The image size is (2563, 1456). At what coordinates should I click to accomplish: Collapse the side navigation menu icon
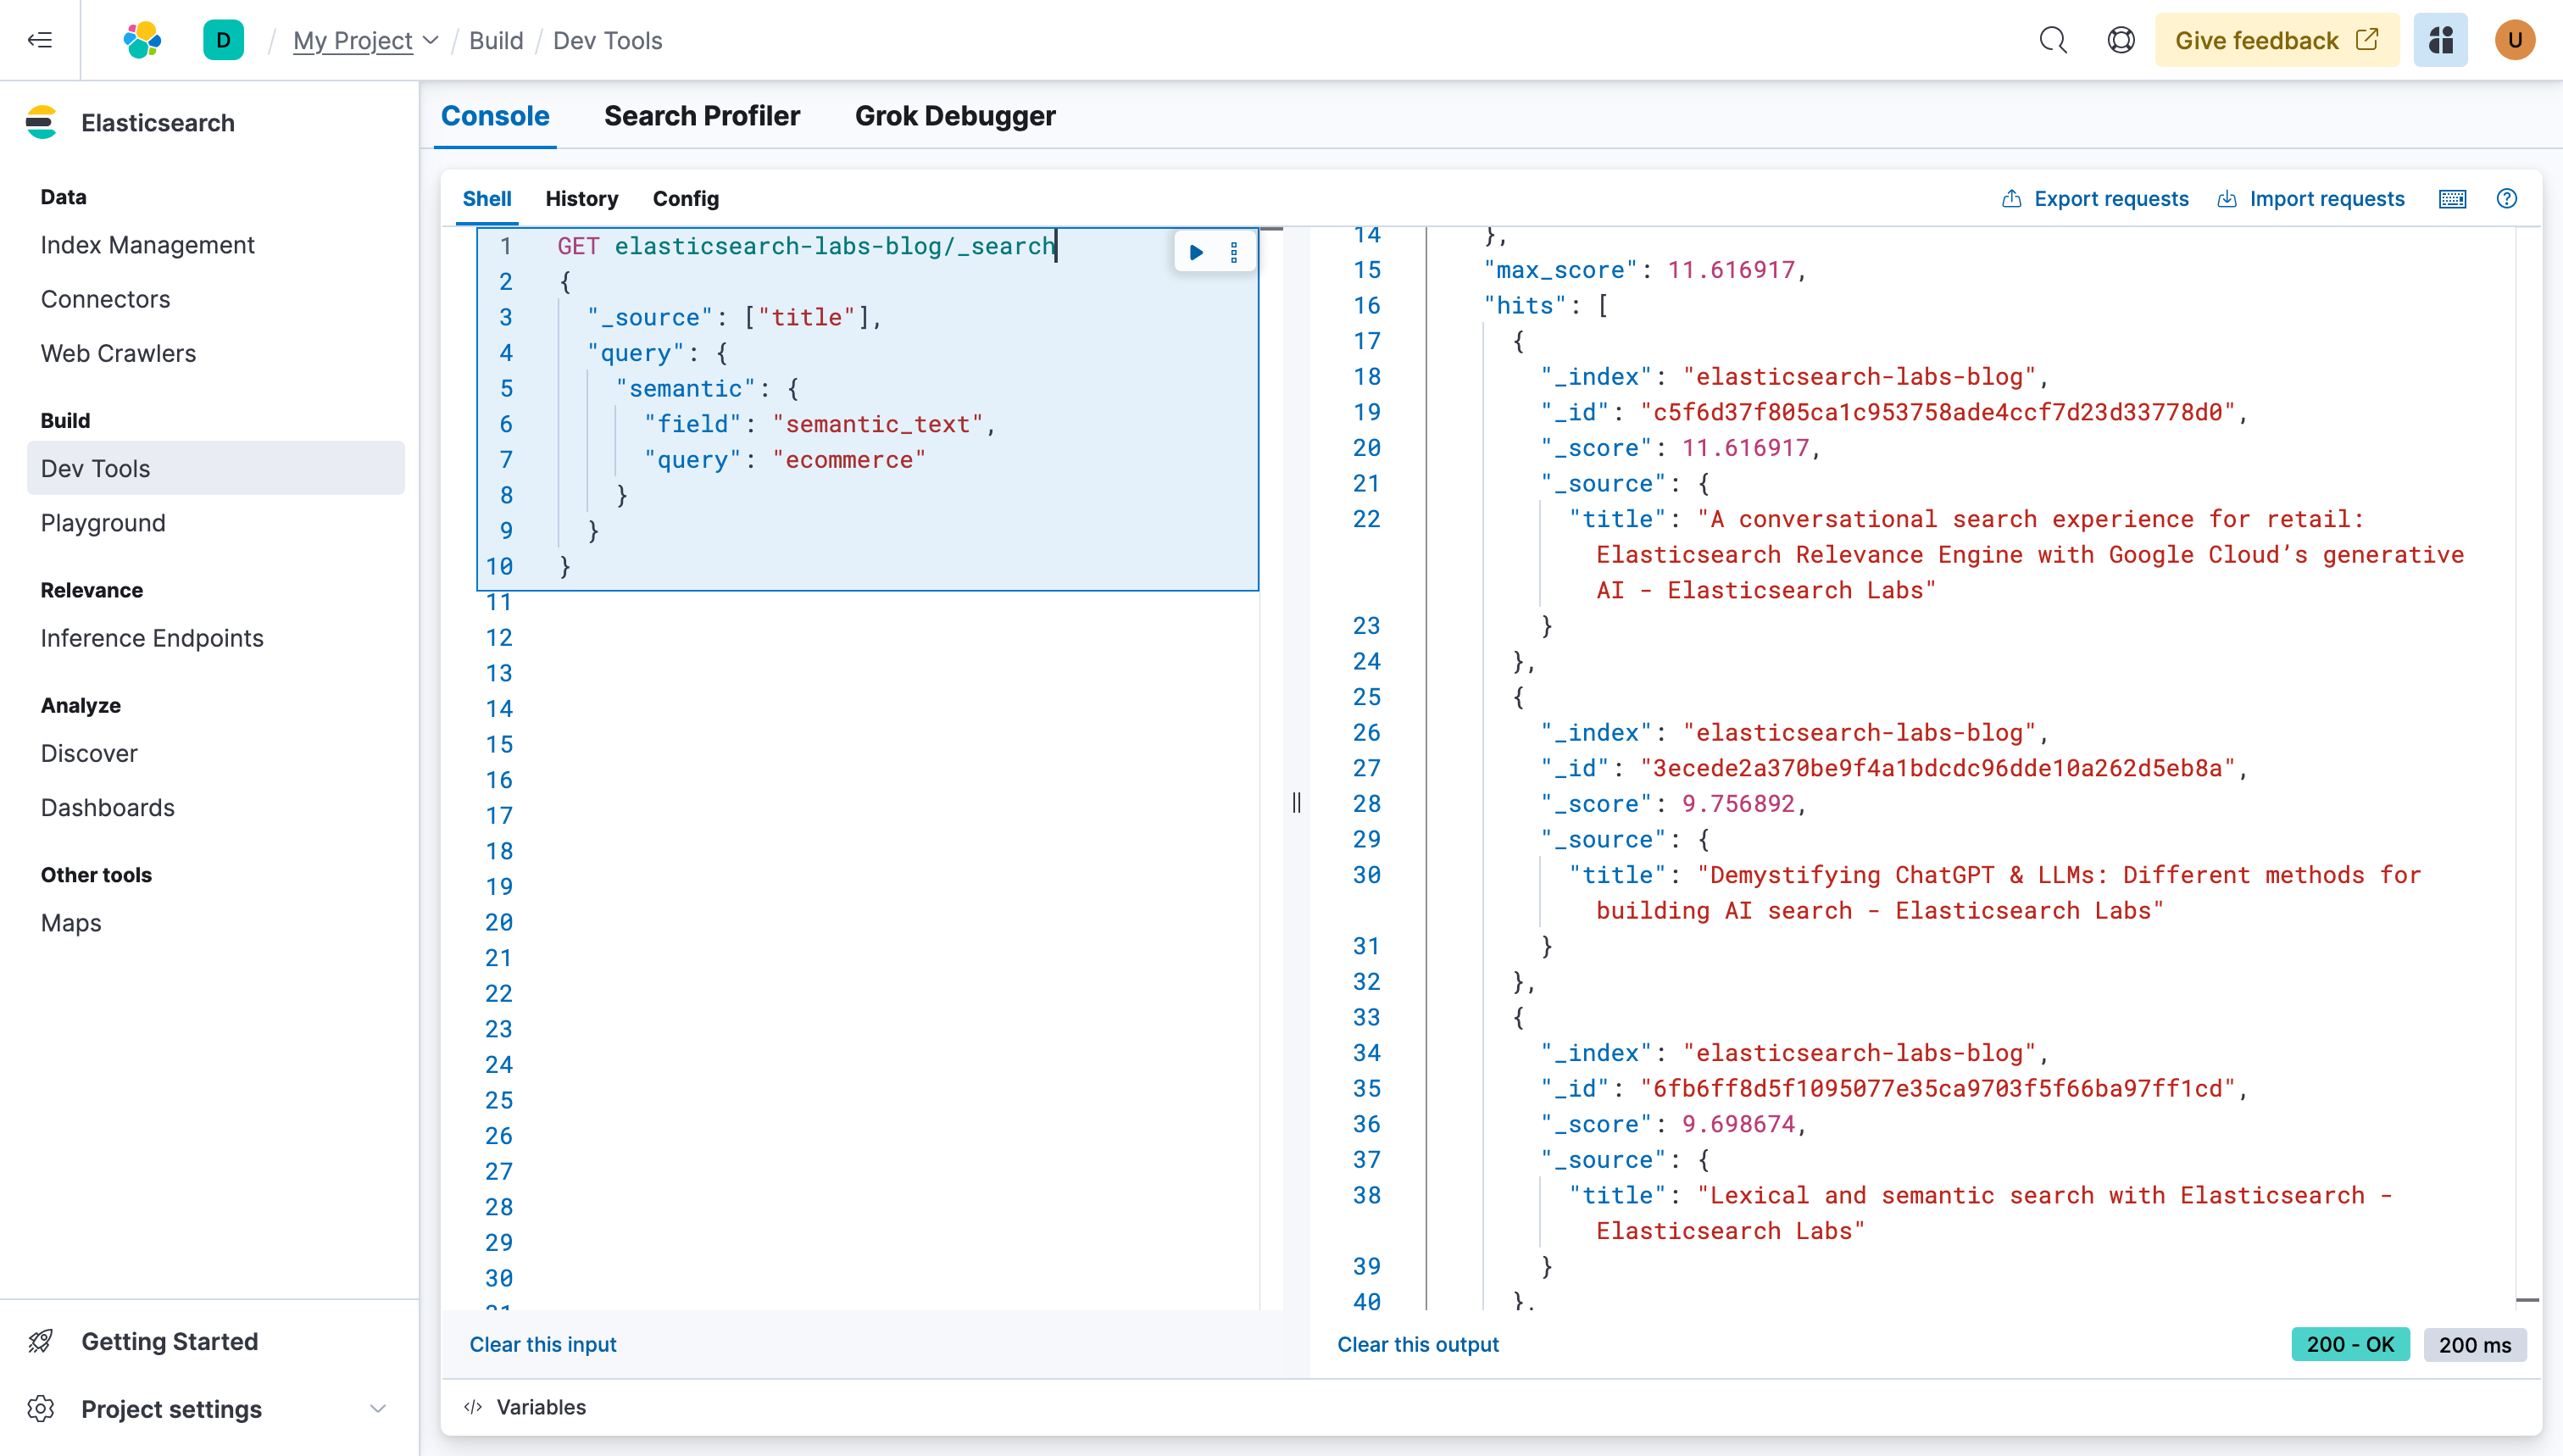tap(40, 40)
